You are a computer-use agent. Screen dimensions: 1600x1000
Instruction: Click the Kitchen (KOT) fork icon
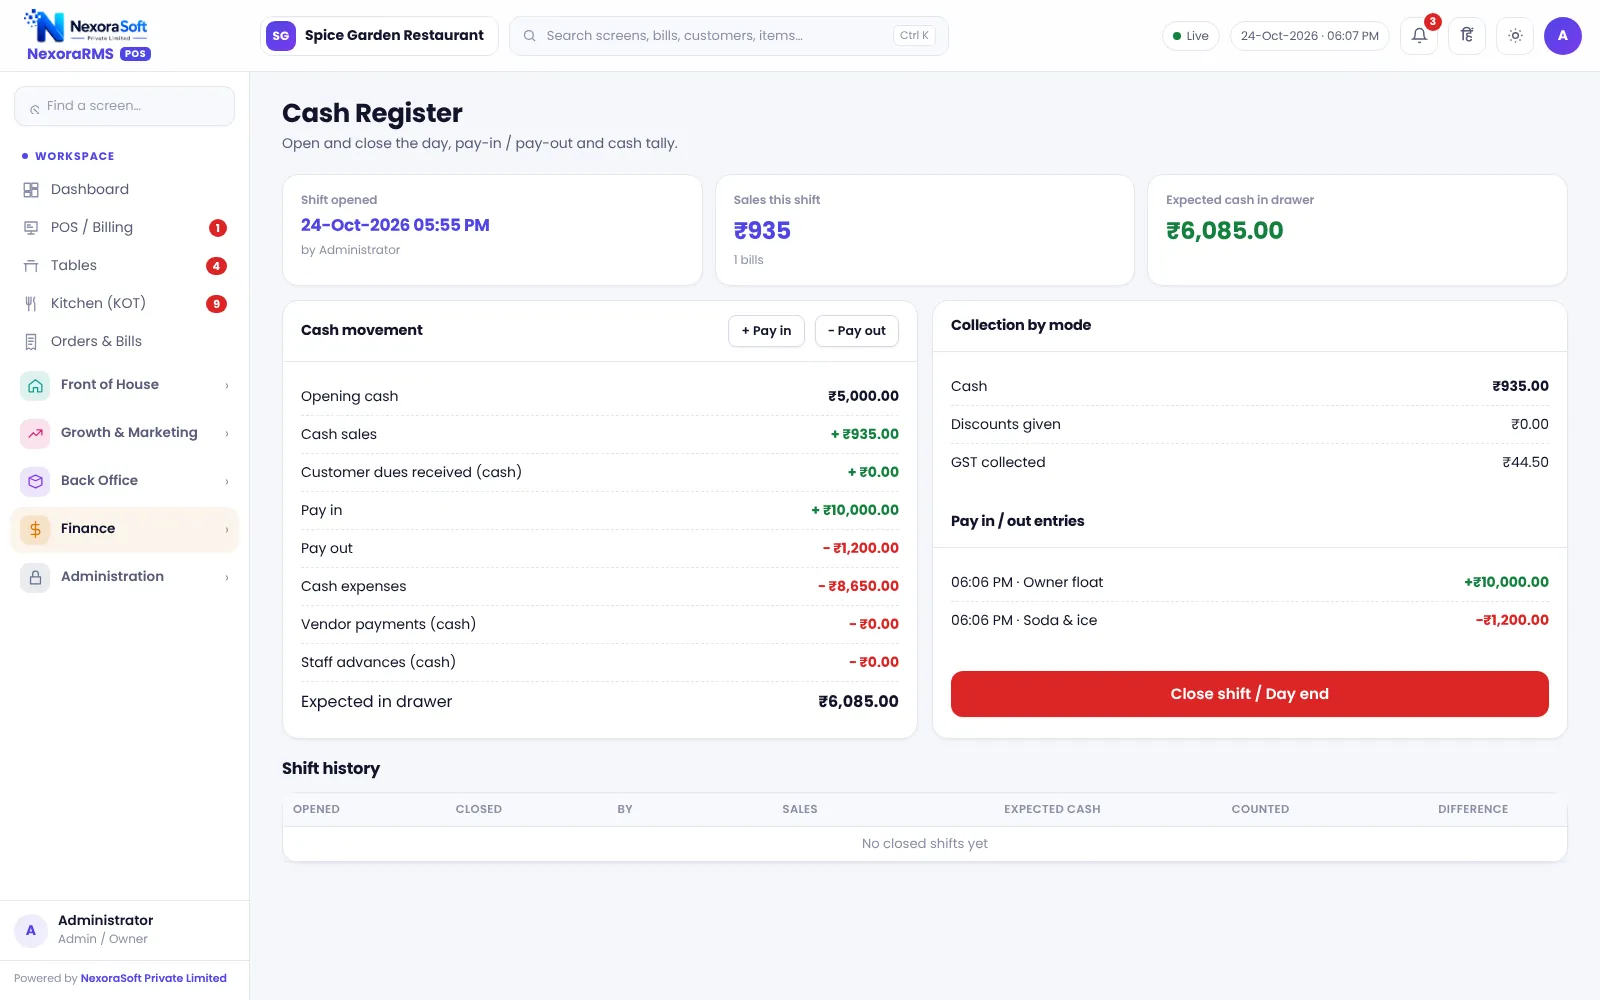pyautogui.click(x=31, y=304)
